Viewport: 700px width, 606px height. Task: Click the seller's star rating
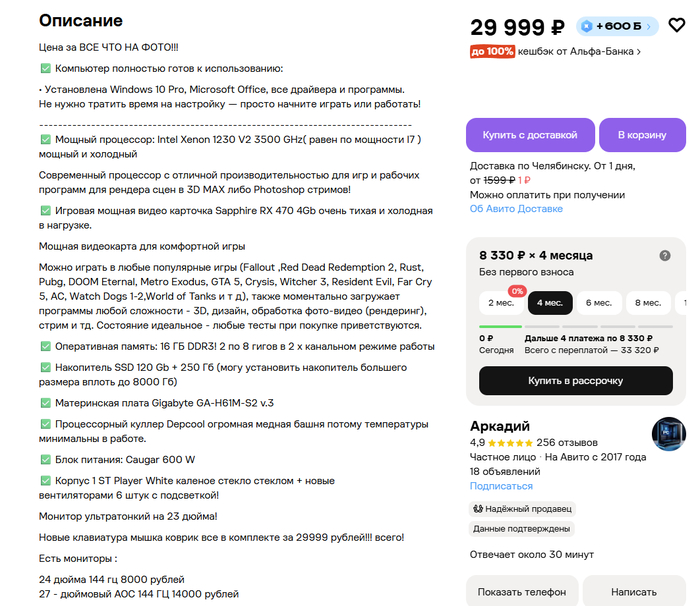(x=510, y=443)
